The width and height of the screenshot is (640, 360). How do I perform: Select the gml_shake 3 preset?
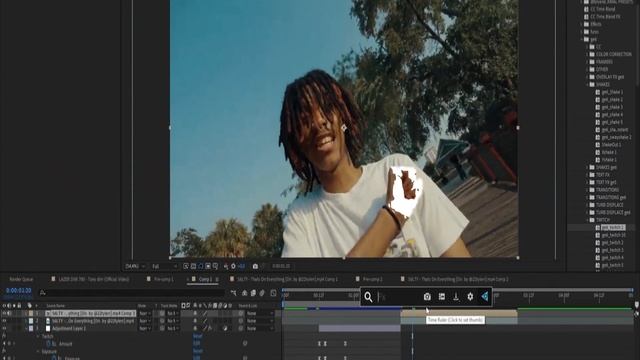(x=612, y=107)
